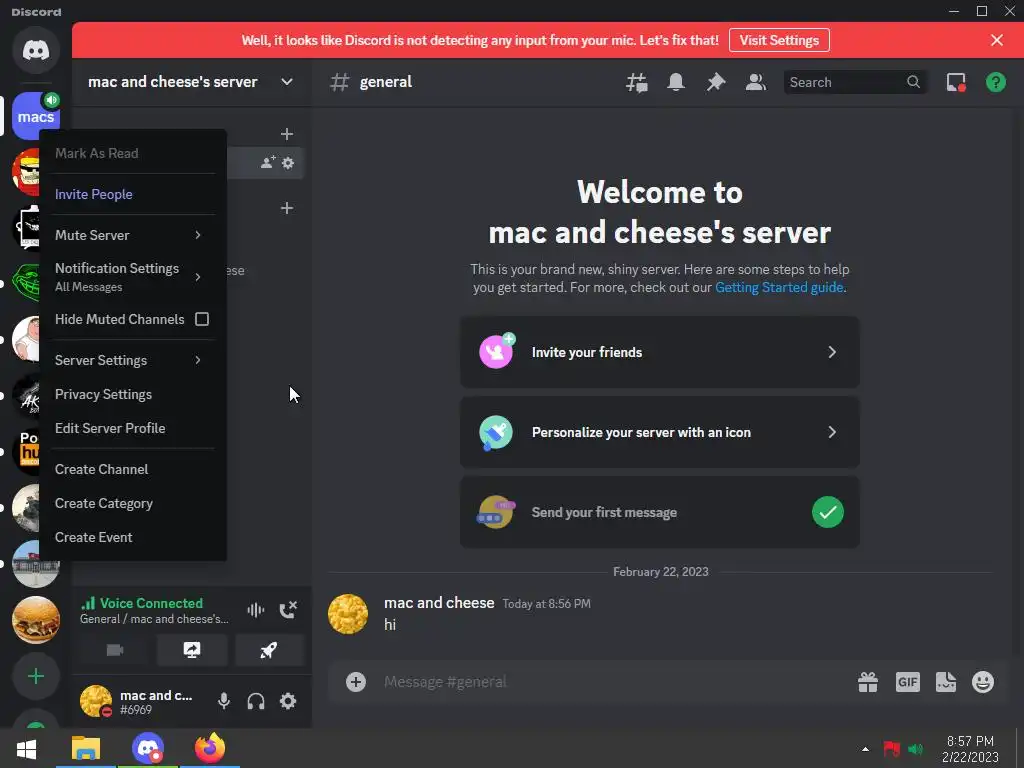Image resolution: width=1024 pixels, height=768 pixels.
Task: Start an Activity rocket icon
Action: (x=269, y=650)
